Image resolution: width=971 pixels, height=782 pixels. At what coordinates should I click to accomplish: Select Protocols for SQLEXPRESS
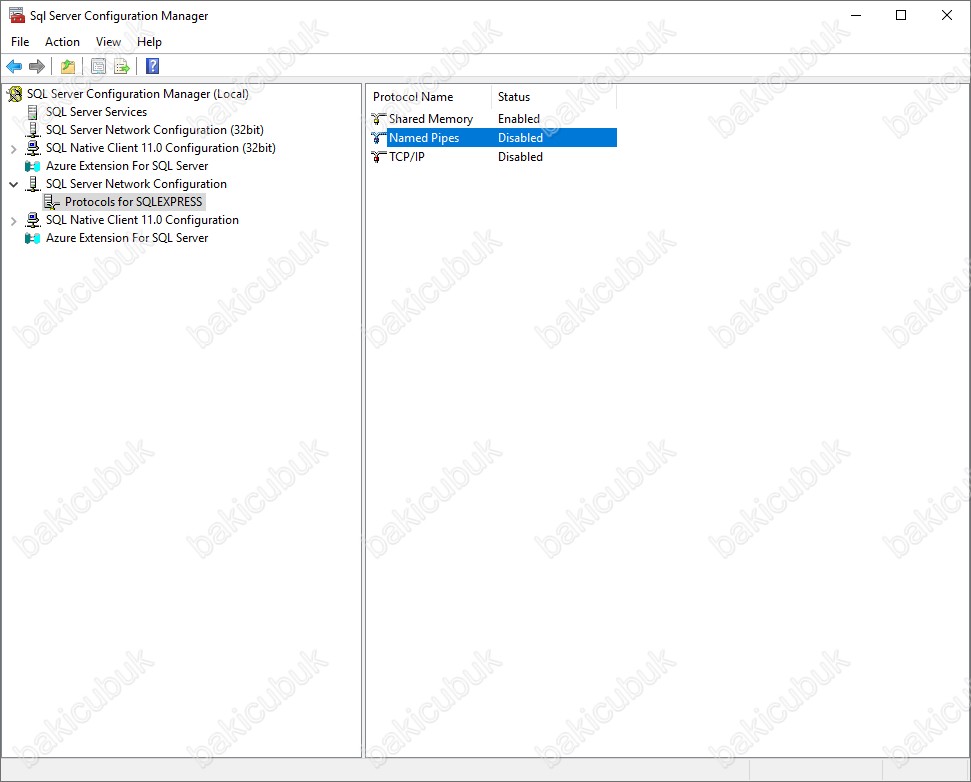[134, 202]
